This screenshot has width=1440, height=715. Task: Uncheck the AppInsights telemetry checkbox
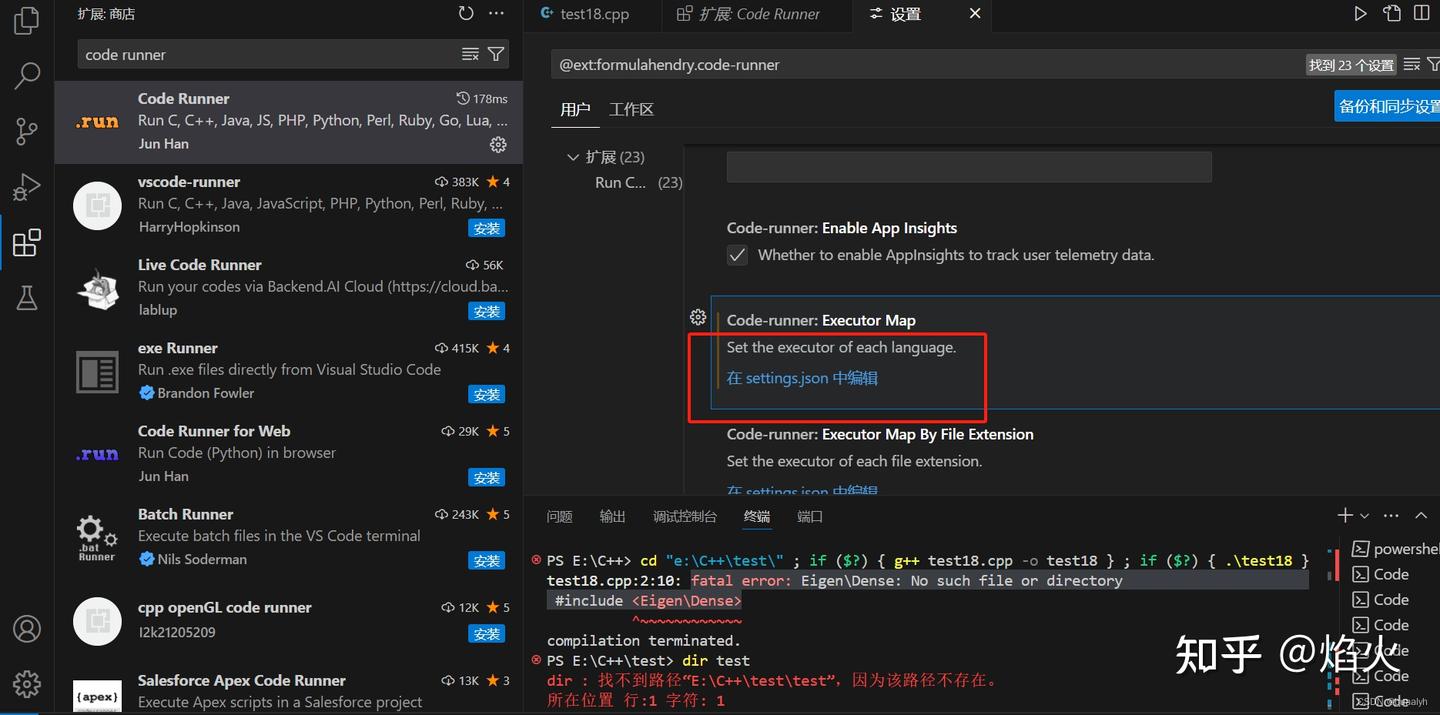tap(737, 255)
